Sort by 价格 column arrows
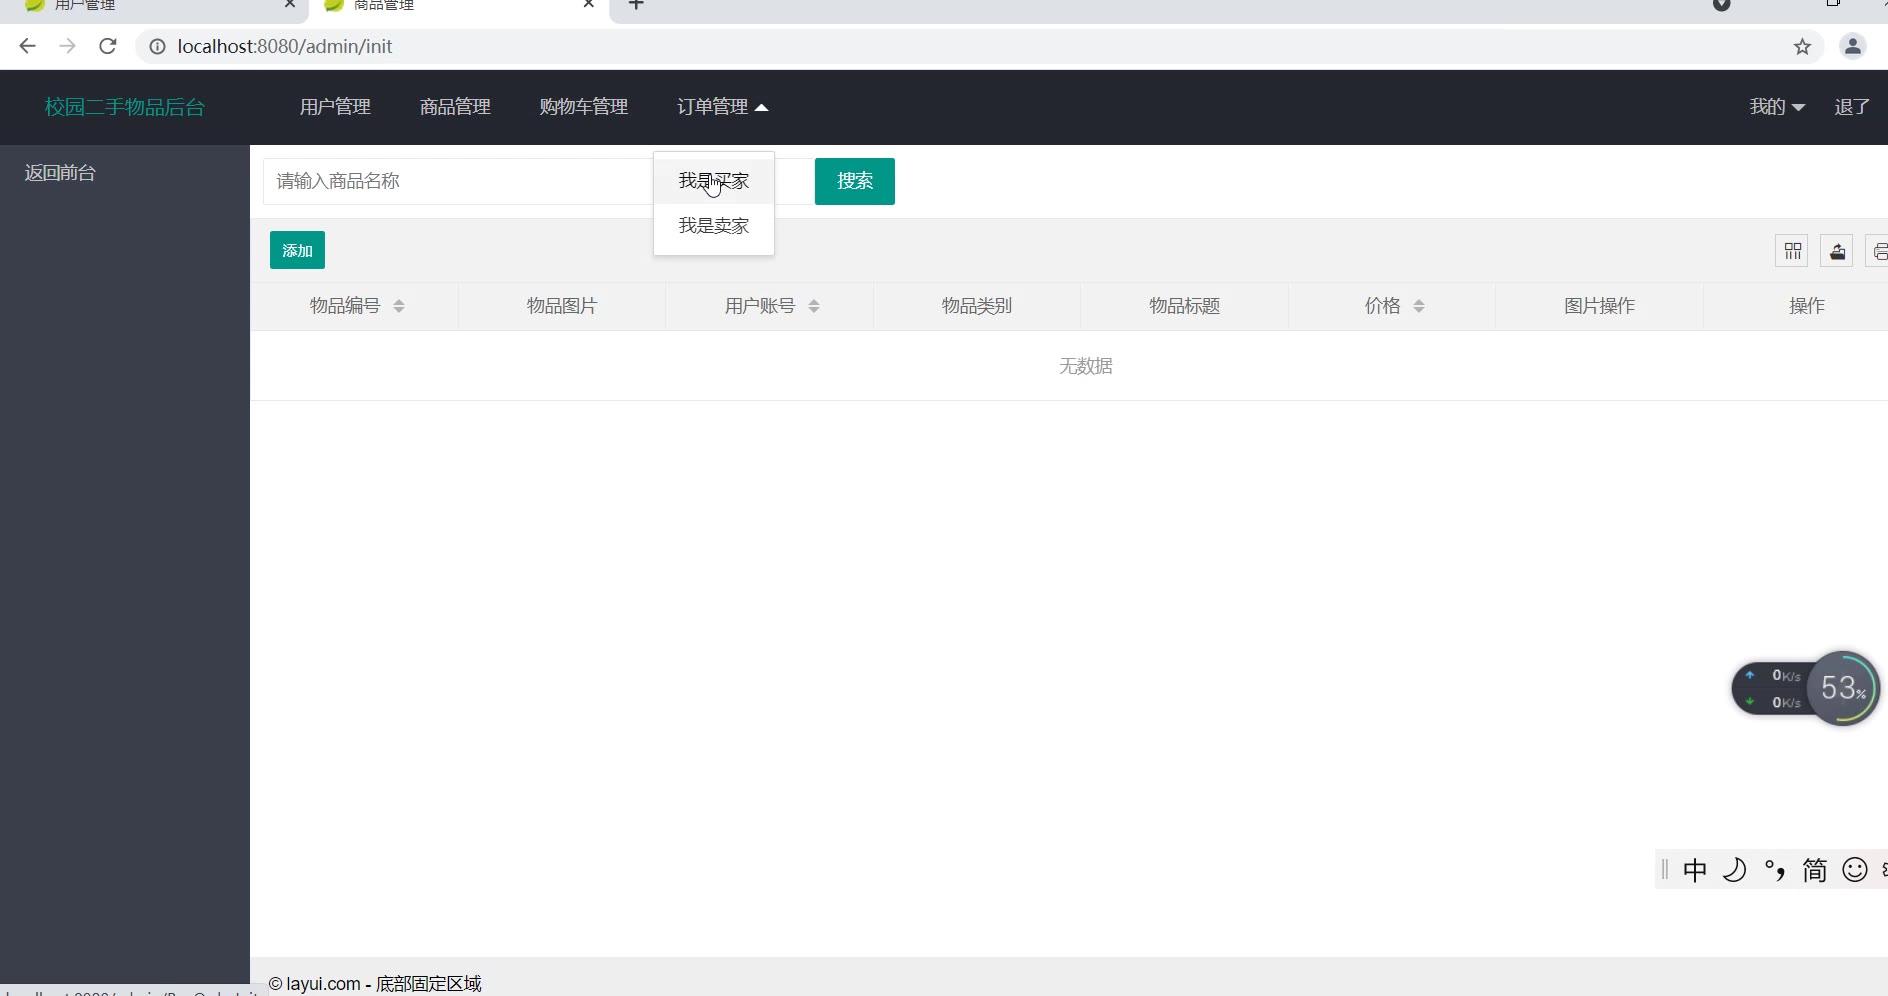The height and width of the screenshot is (996, 1888). coord(1419,306)
